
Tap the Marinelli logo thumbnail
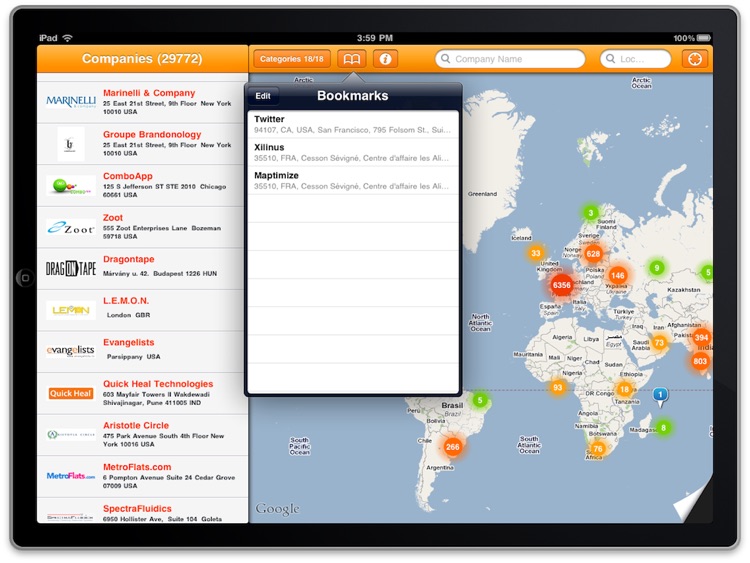71,101
